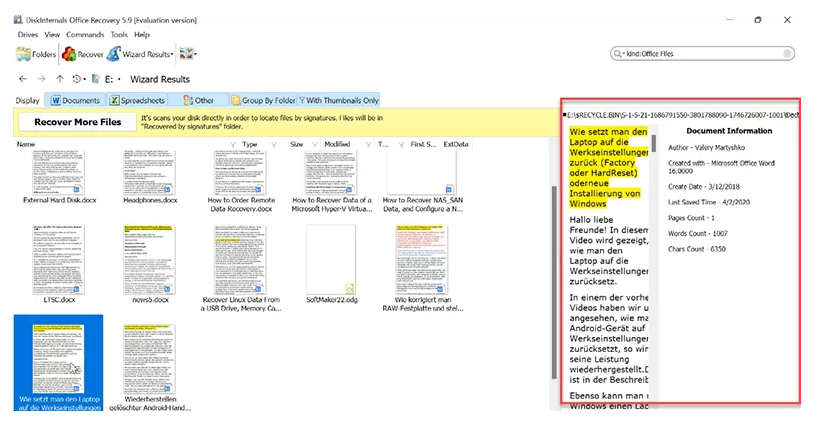831x424 pixels.
Task: Click filter funnel icon in Type column header
Action: coord(274,144)
